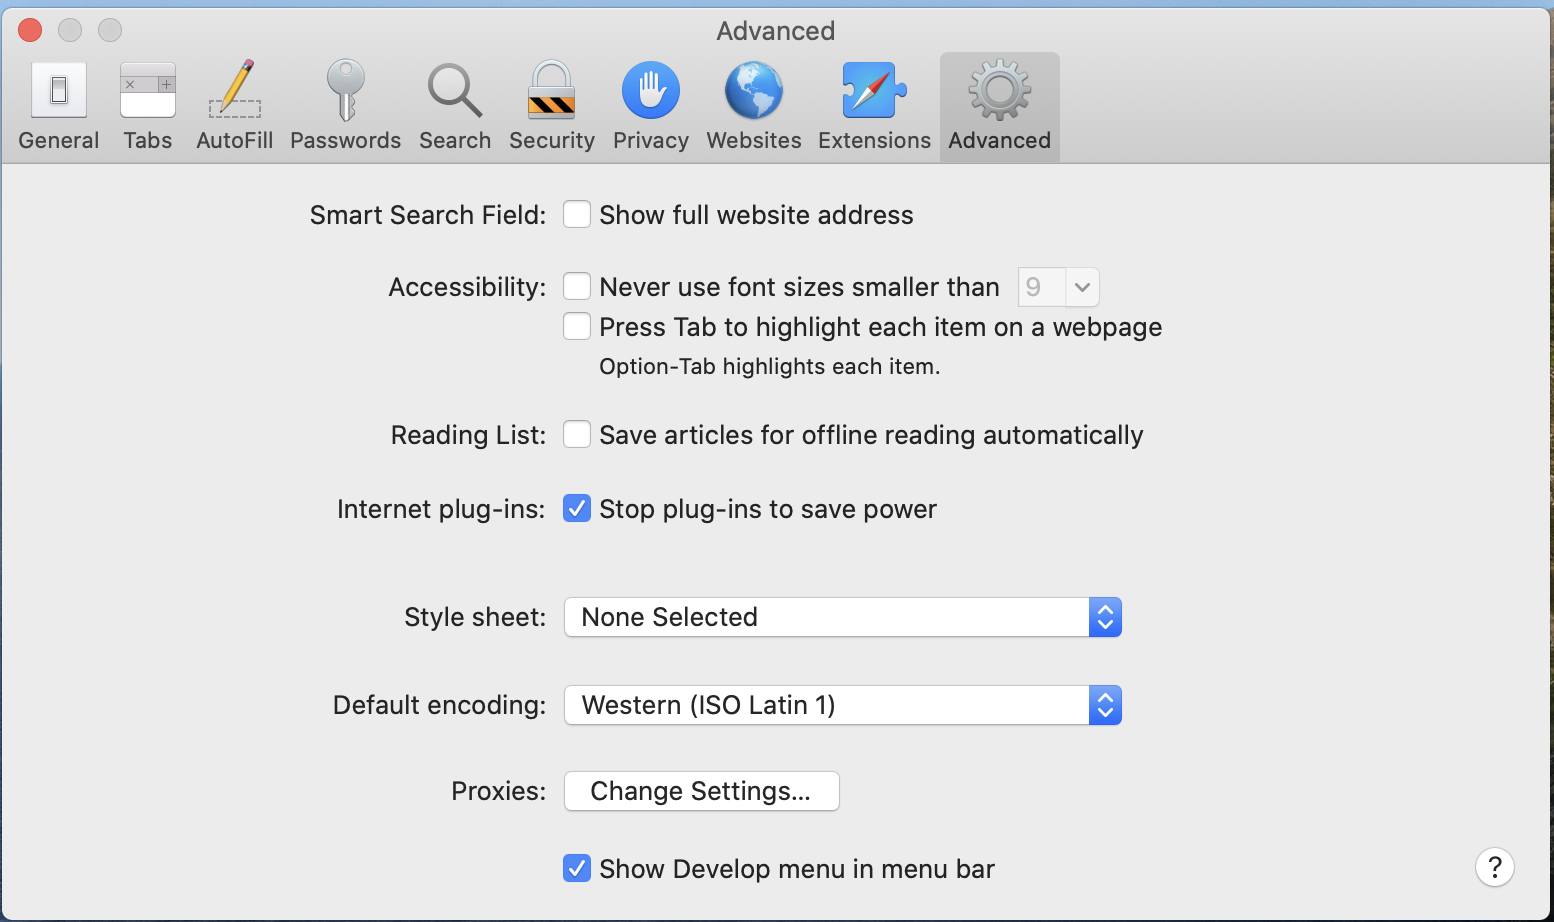
Task: Disable Show Develop menu in menu bar
Action: pyautogui.click(x=577, y=869)
